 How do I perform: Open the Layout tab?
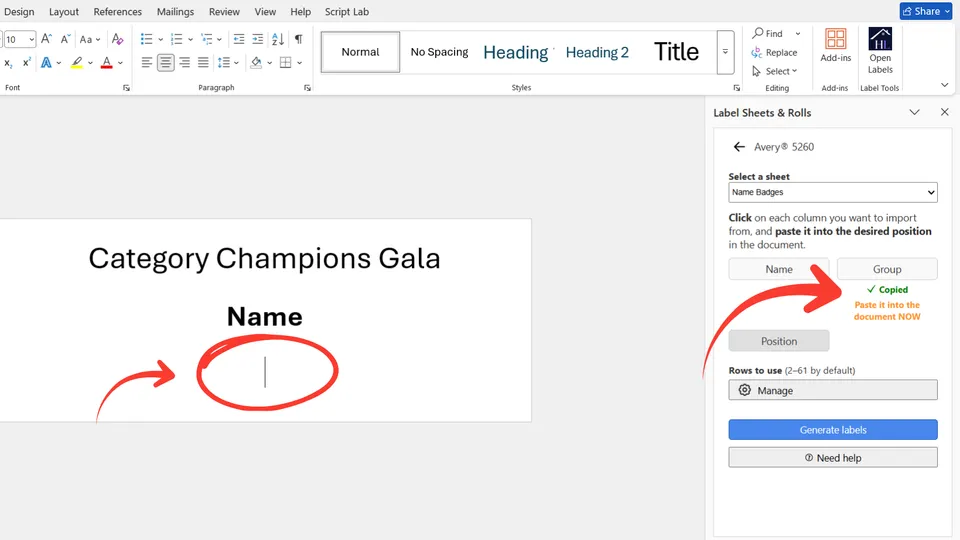[64, 12]
